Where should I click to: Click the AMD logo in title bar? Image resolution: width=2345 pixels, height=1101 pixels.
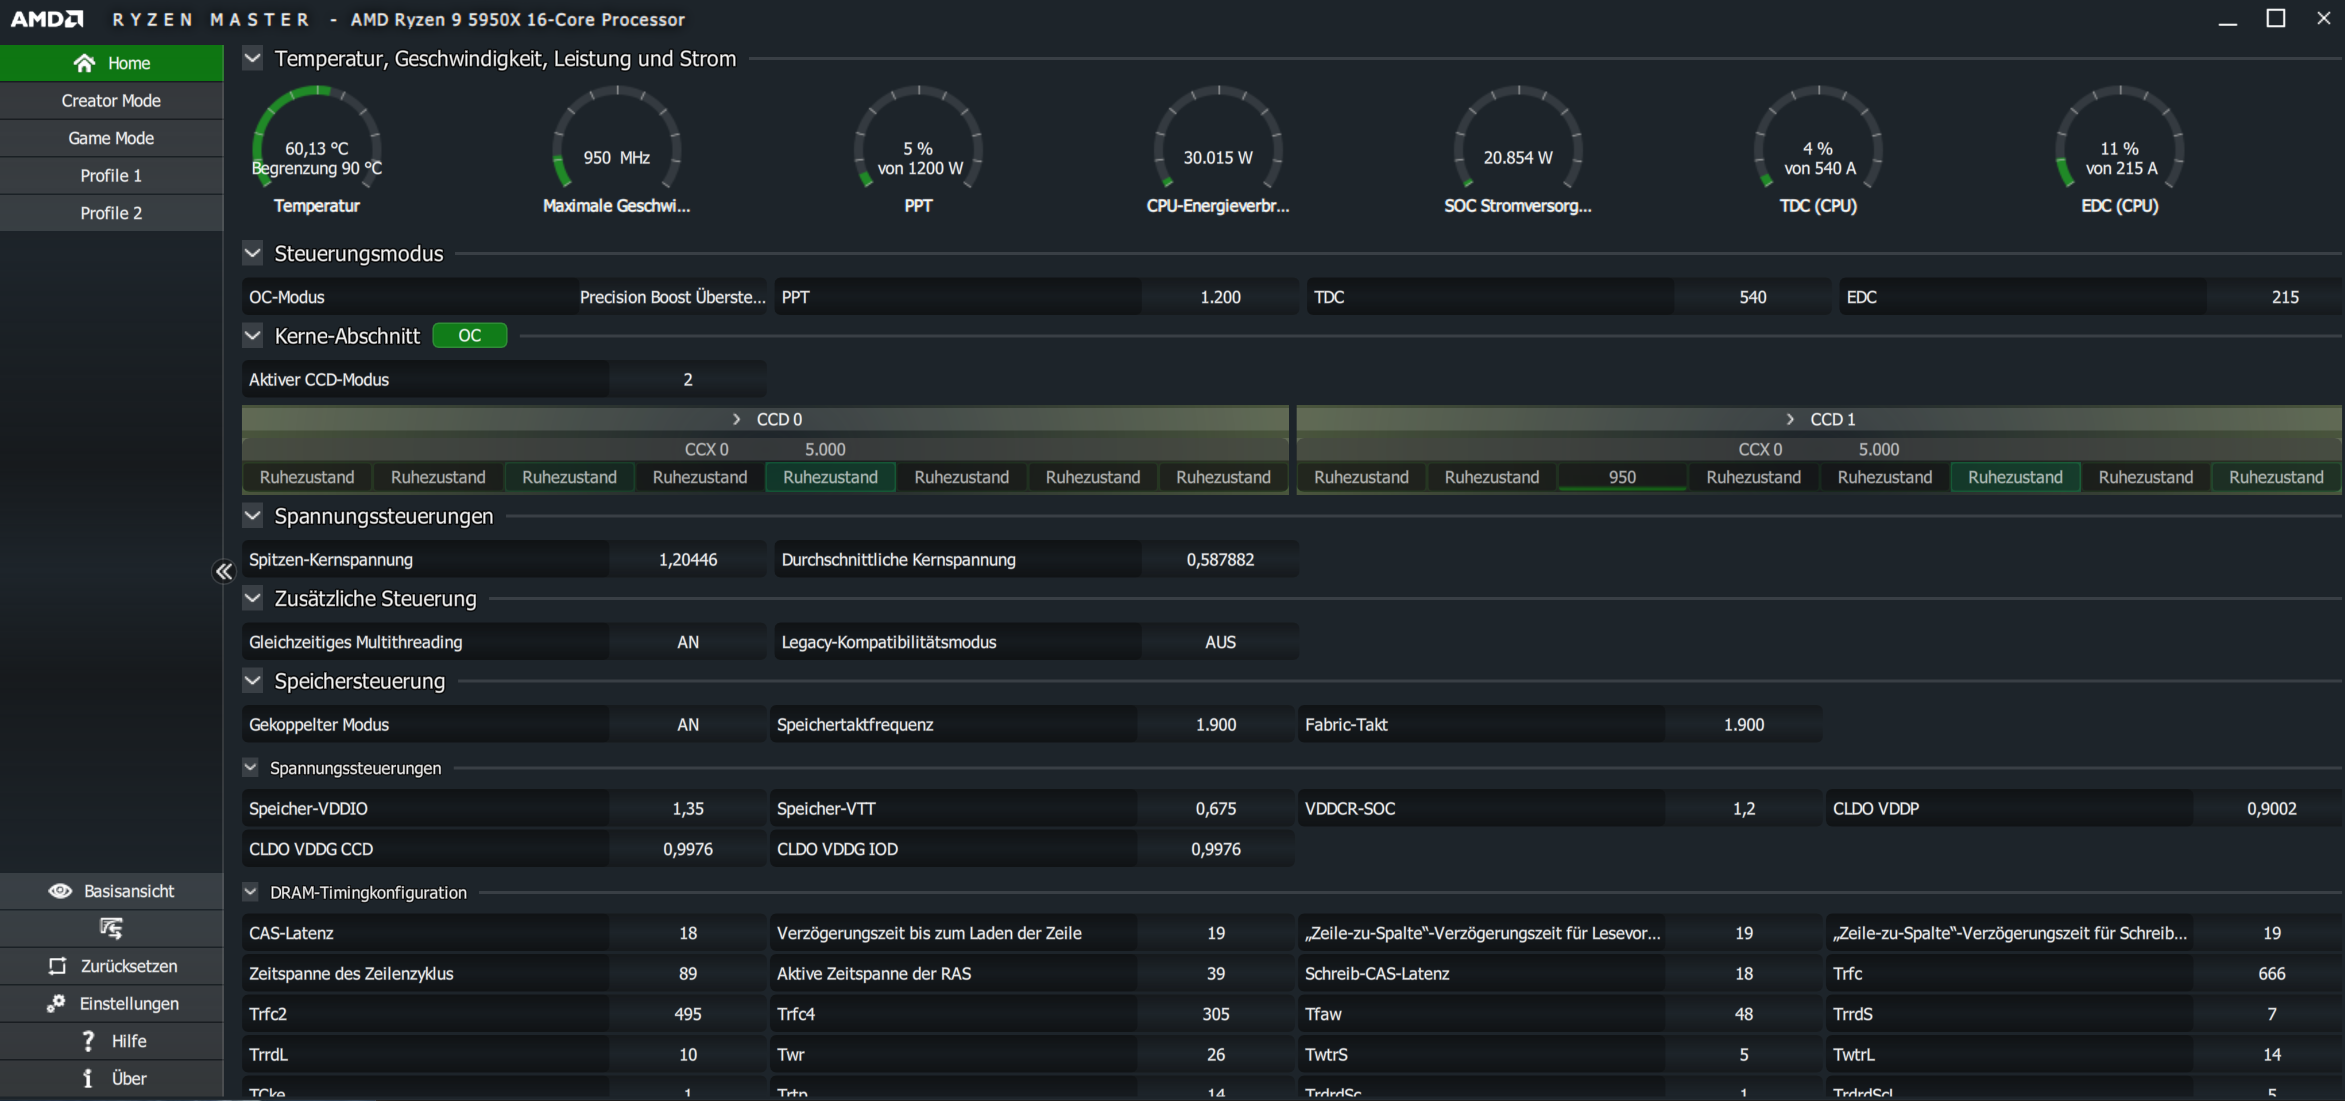point(47,19)
